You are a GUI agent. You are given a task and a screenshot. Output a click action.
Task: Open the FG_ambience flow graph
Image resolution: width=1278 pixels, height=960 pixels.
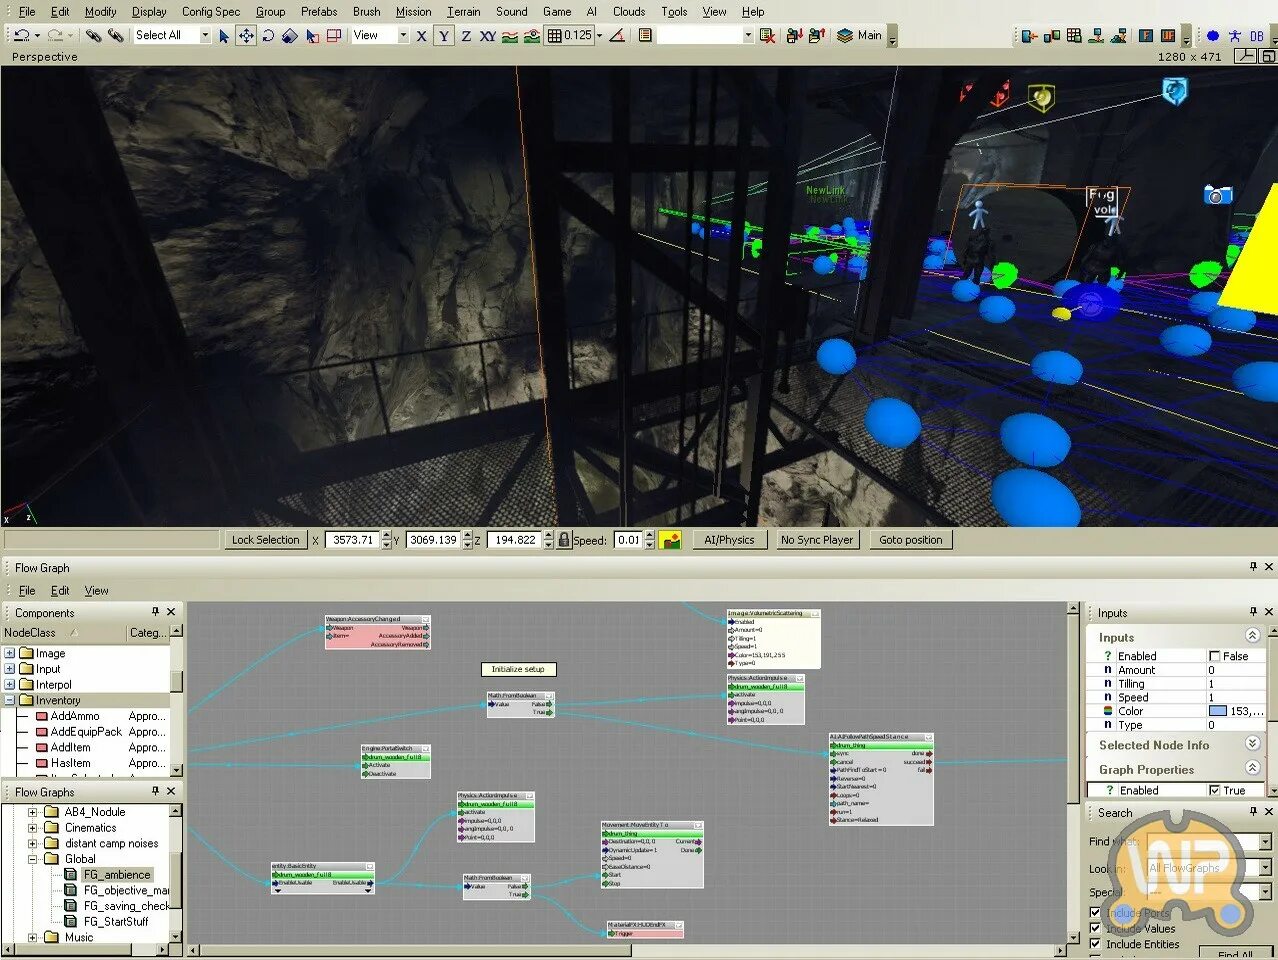(116, 874)
